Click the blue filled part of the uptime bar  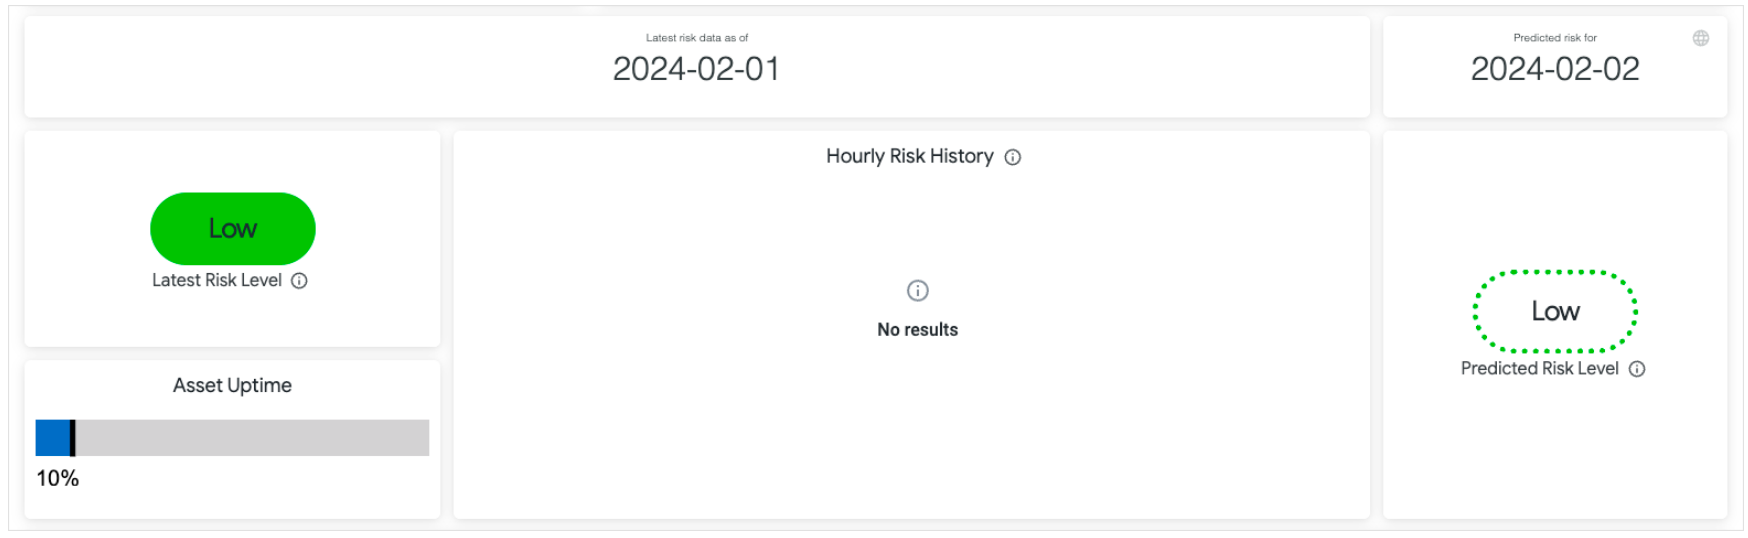(52, 438)
